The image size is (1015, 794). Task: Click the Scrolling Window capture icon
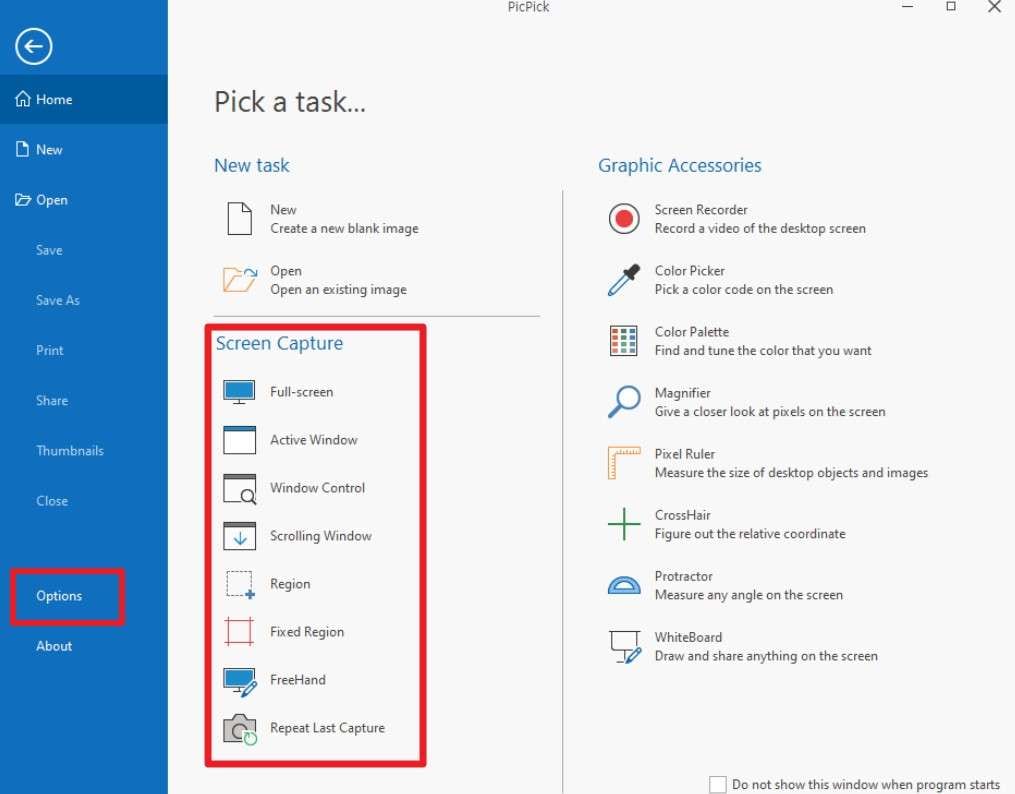tap(240, 536)
